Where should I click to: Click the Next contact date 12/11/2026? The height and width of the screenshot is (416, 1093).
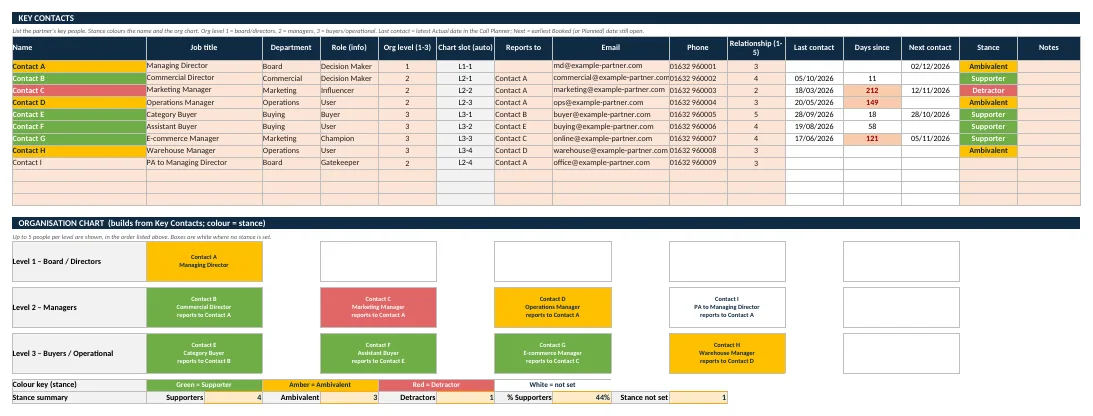[x=930, y=91]
